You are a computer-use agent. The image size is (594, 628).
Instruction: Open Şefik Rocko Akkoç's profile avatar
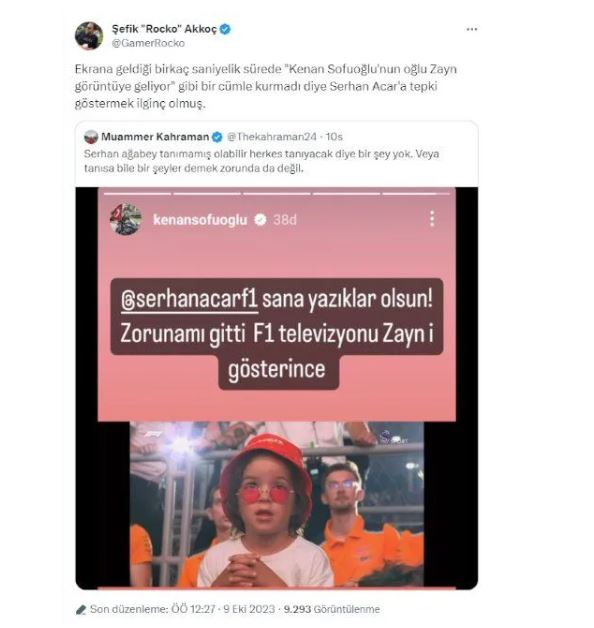coord(89,36)
